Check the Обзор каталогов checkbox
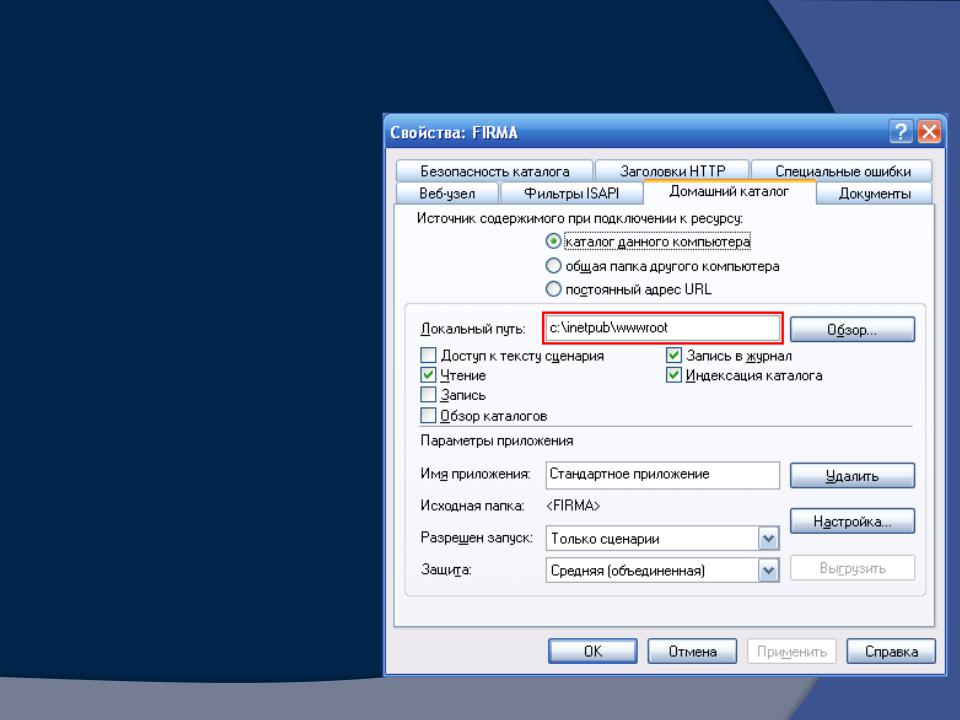 (x=429, y=416)
